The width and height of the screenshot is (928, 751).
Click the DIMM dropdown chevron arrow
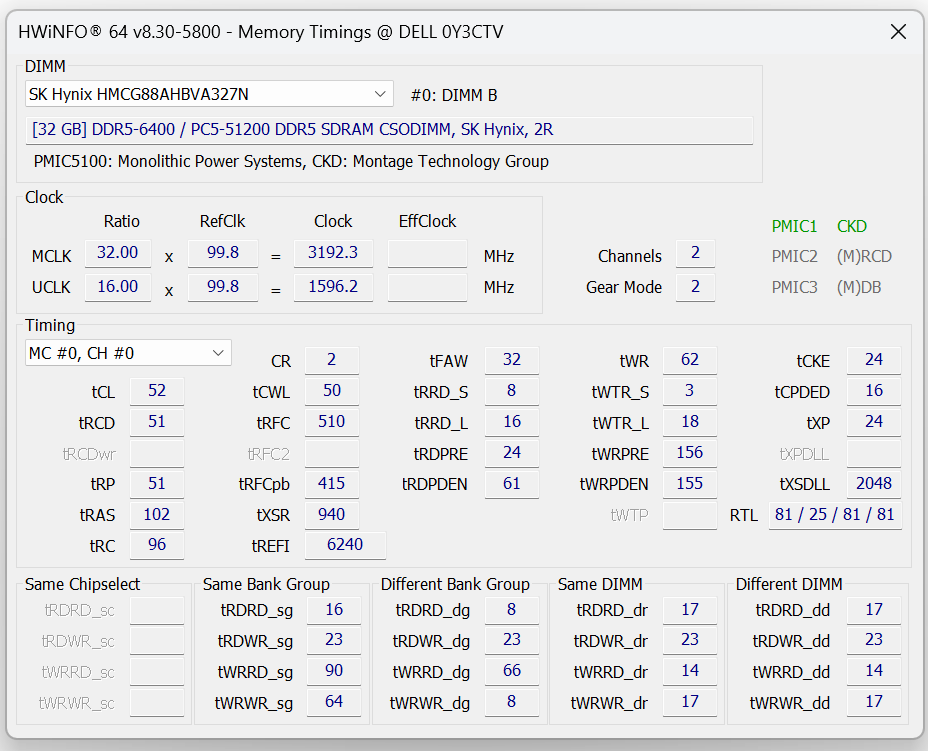[380, 94]
